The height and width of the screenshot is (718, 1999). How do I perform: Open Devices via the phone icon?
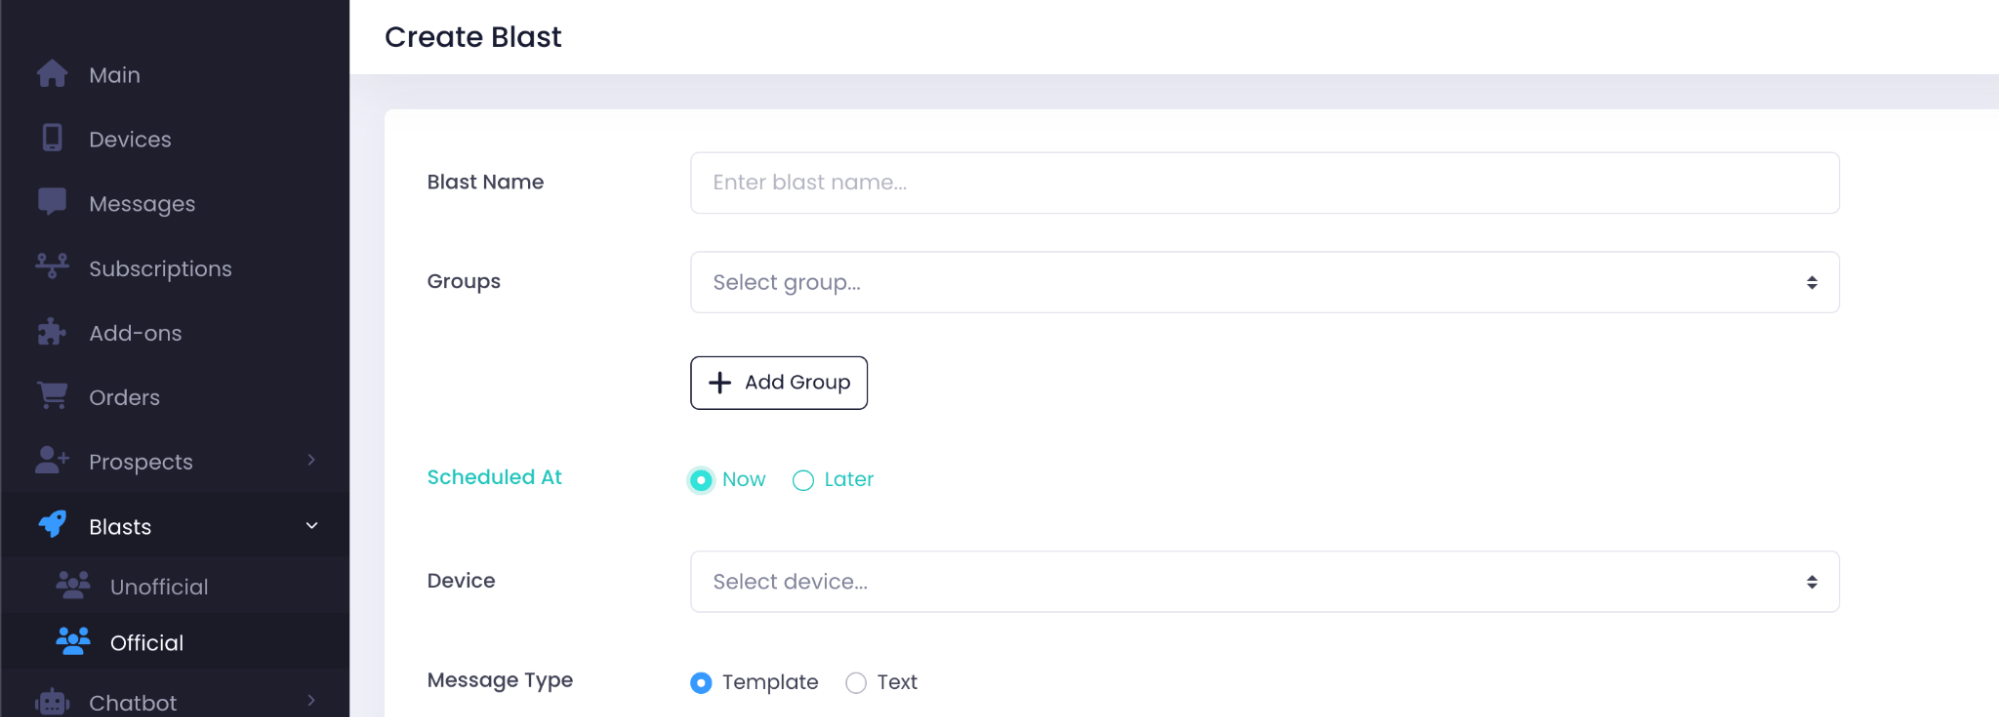pyautogui.click(x=52, y=138)
